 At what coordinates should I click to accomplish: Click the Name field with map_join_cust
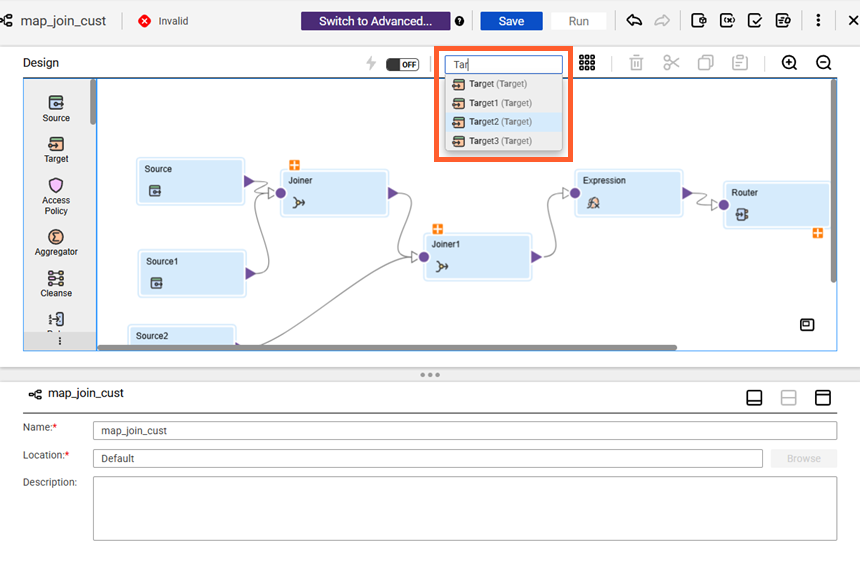coord(465,430)
